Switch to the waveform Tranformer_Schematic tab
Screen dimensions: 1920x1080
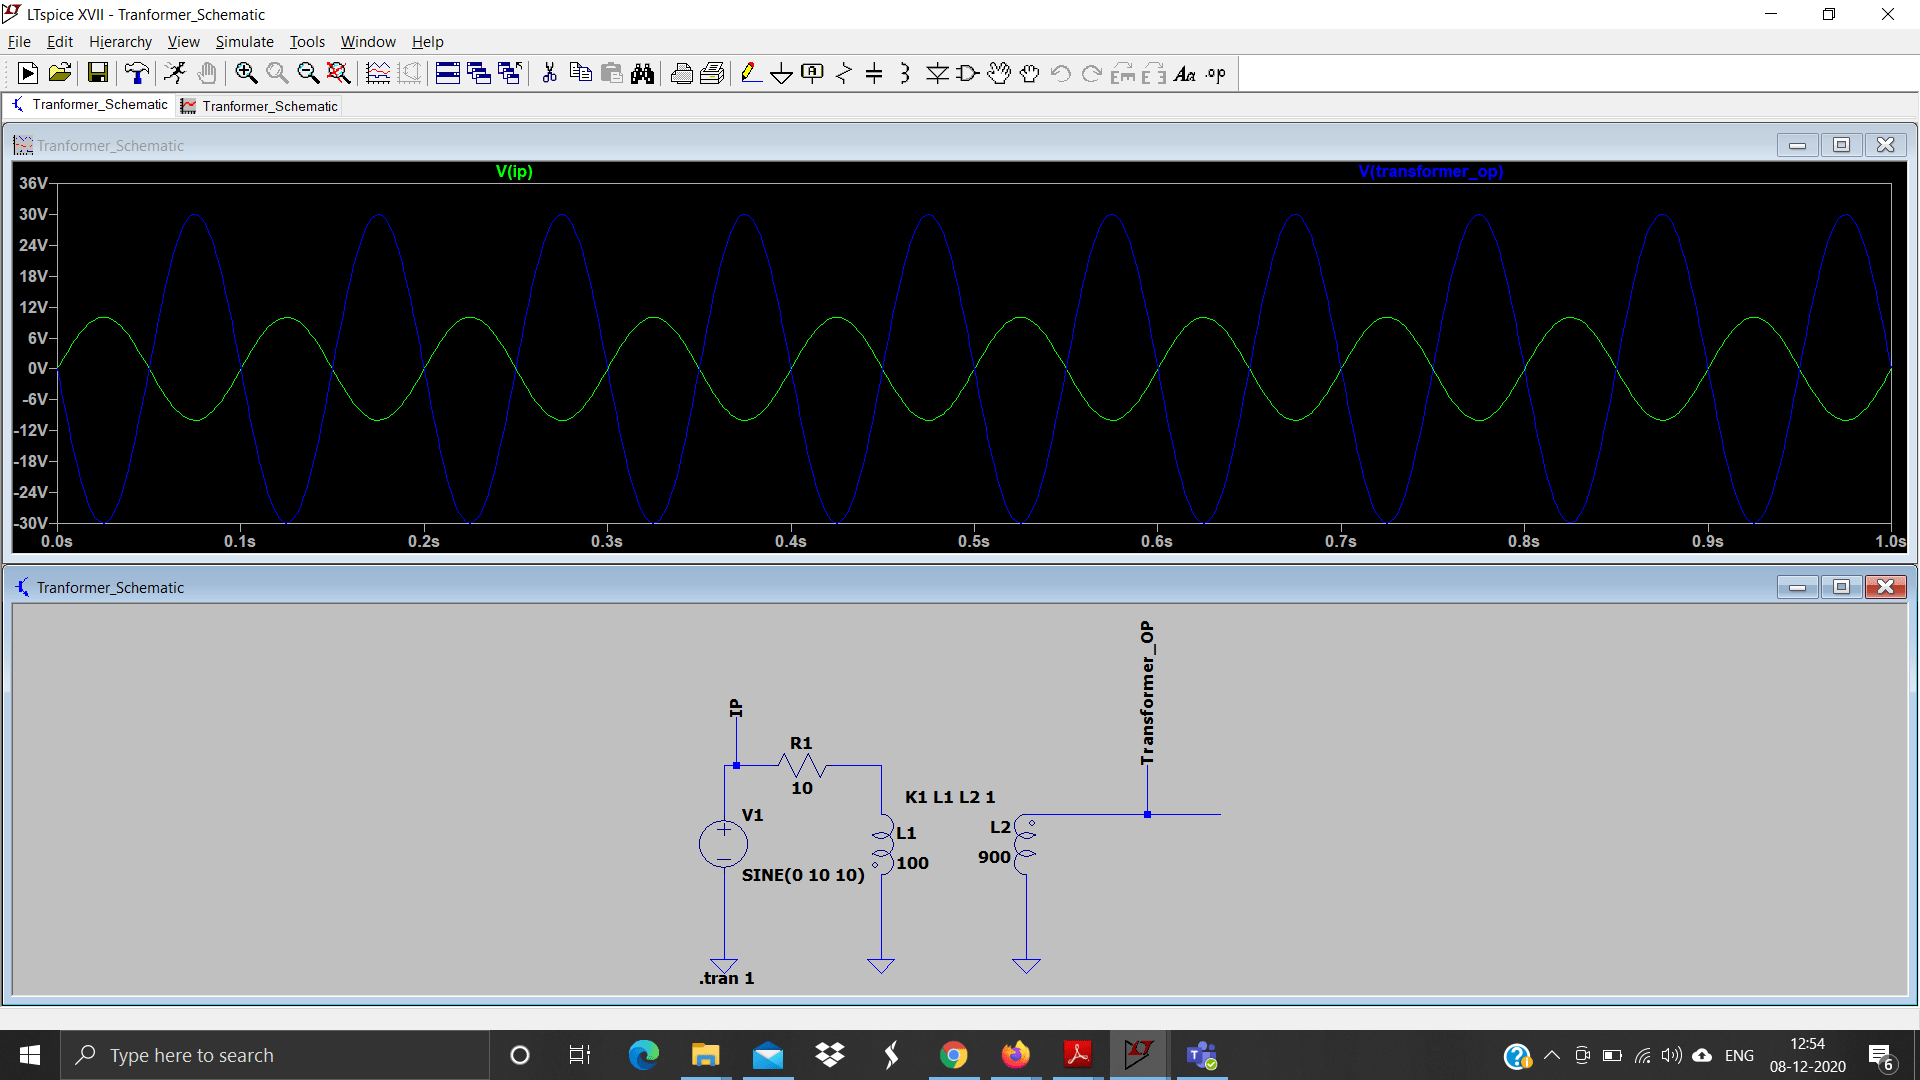[x=259, y=105]
